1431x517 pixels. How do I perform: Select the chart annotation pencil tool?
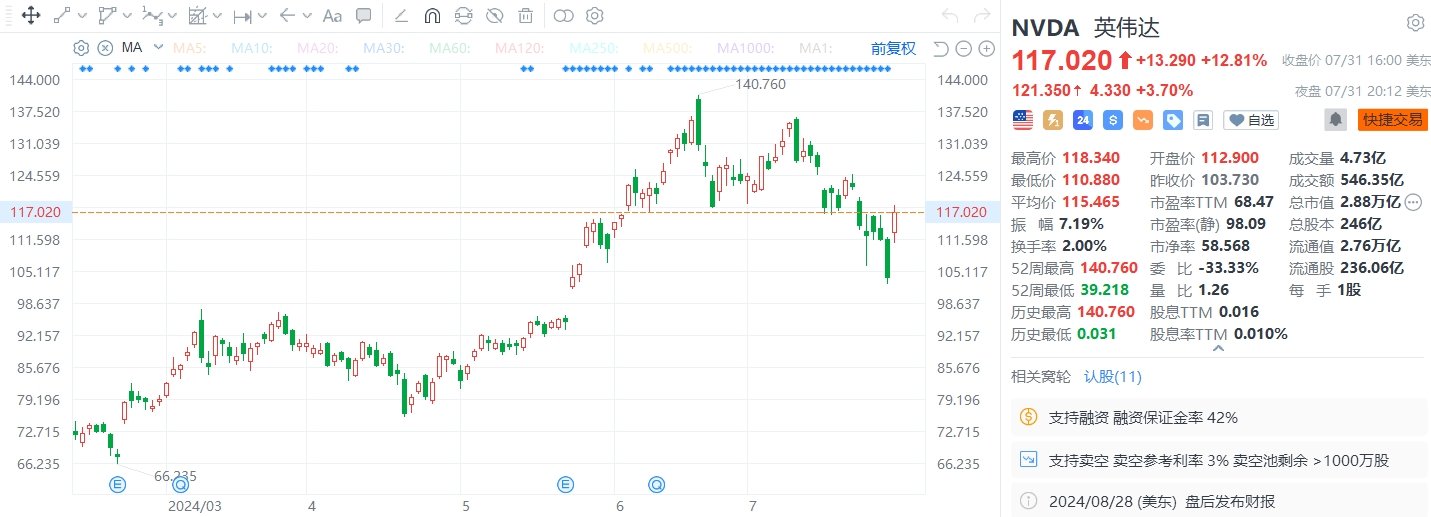(x=197, y=15)
